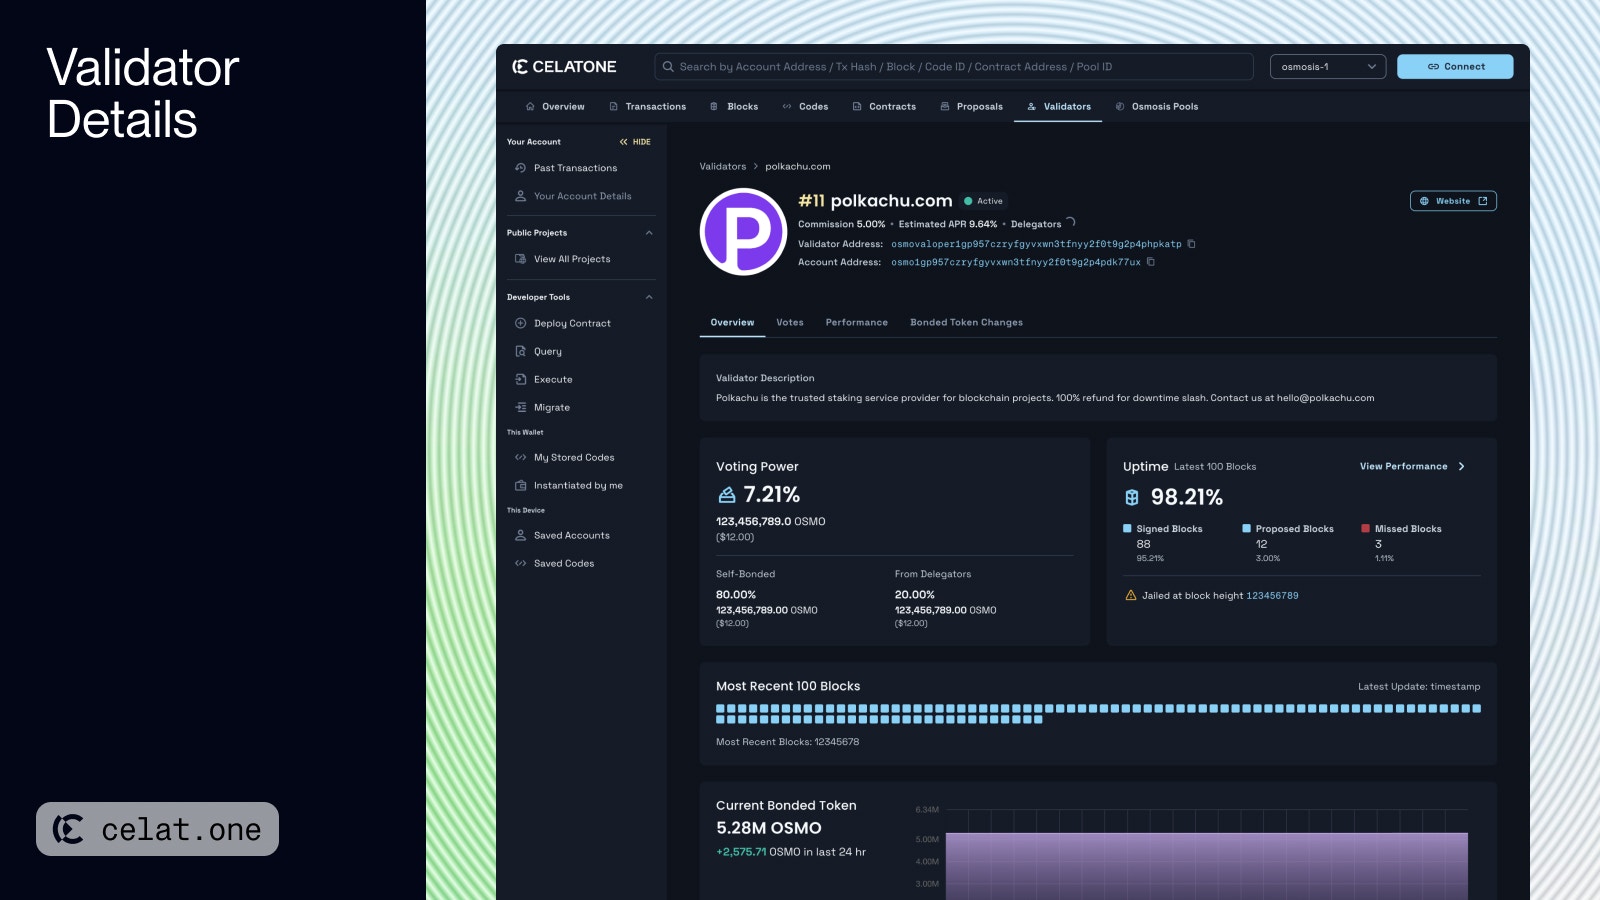Collapse the Public Projects section
This screenshot has height=900, width=1600.
pyautogui.click(x=649, y=233)
